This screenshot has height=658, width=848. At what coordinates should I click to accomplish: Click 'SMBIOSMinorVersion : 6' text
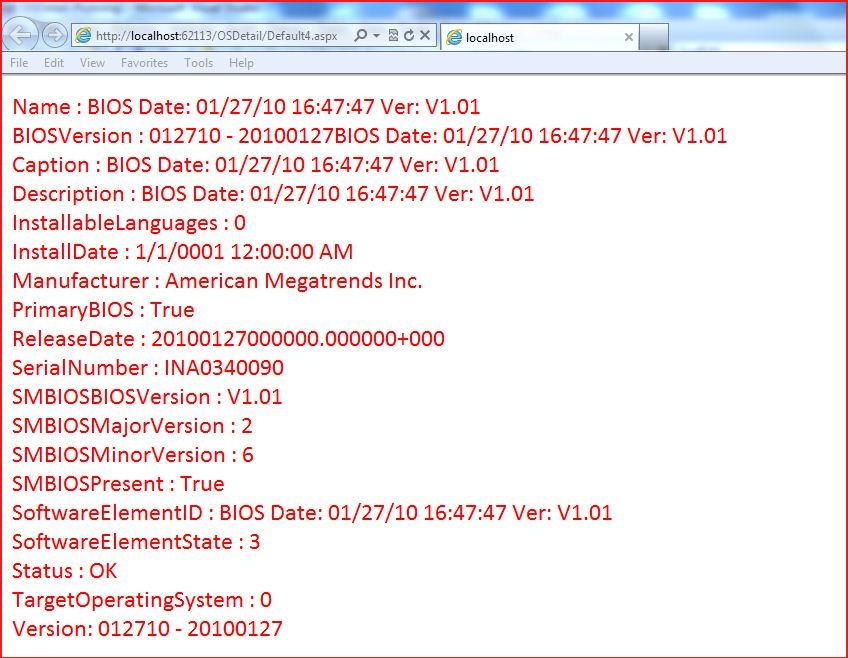tap(132, 455)
